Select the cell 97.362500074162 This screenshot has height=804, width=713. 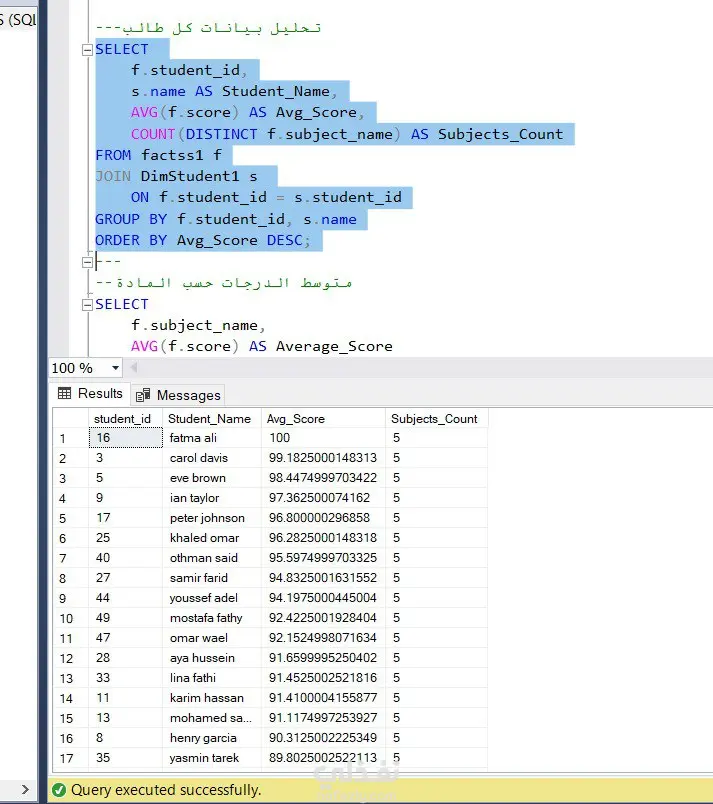point(323,498)
